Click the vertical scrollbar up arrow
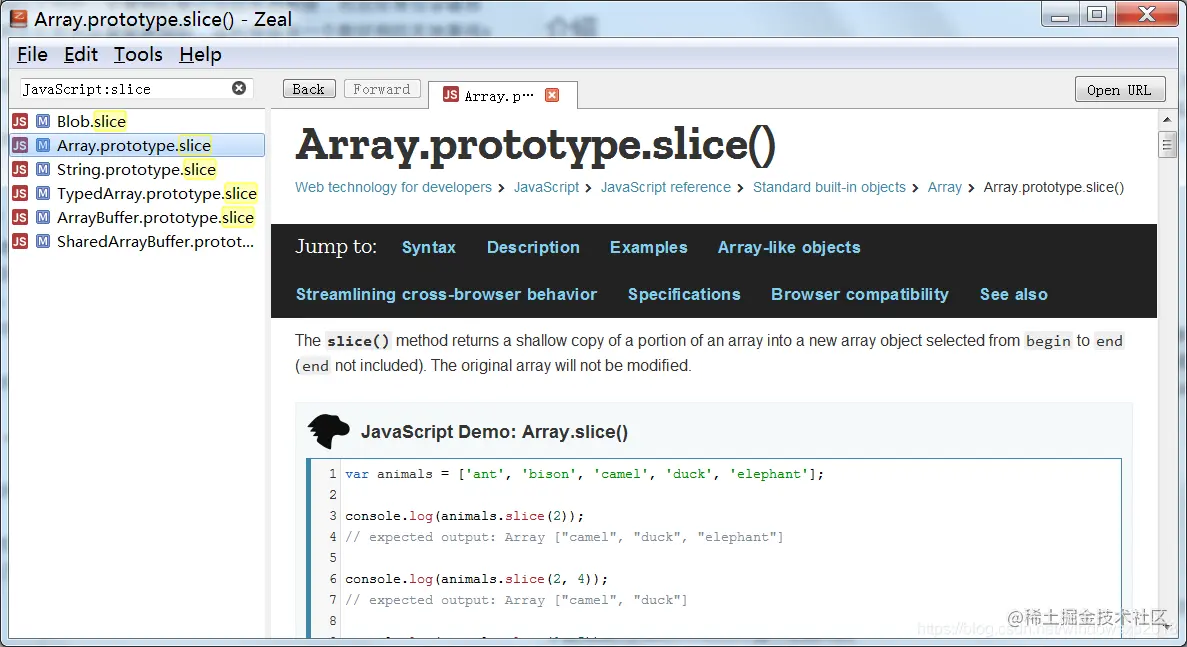The width and height of the screenshot is (1187, 647). pyautogui.click(x=1167, y=120)
